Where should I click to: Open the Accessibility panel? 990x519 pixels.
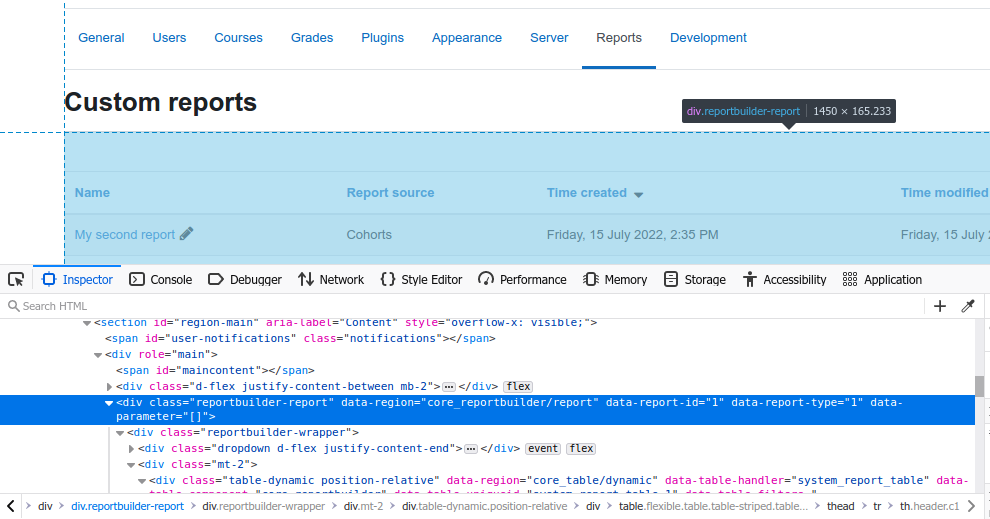(785, 279)
